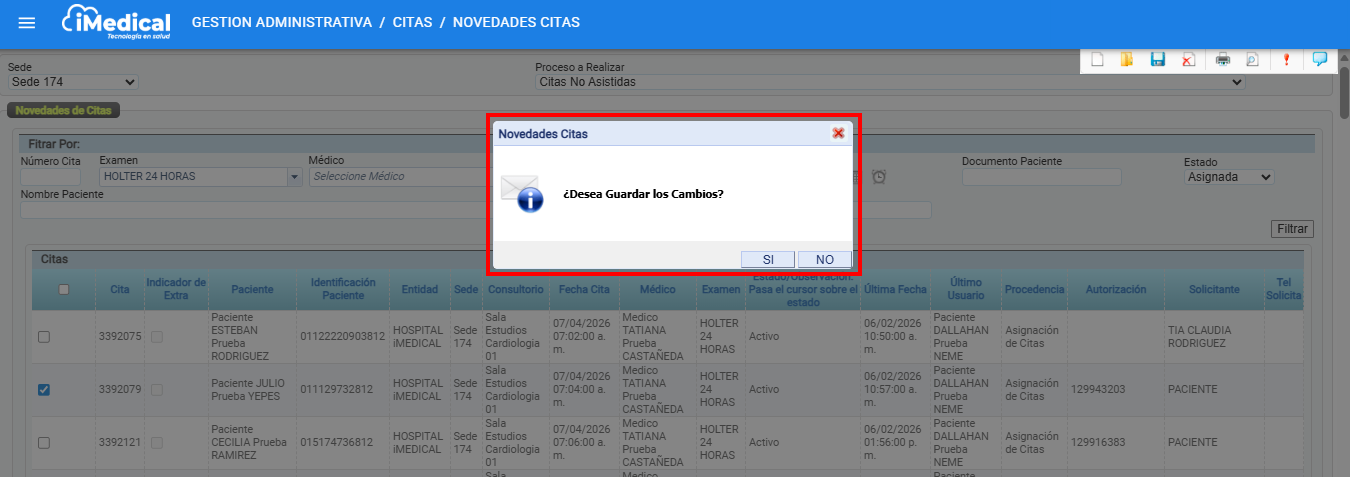Viewport: 1350px width, 477px height.
Task: Click the floppy disk save icon
Action: [1158, 60]
